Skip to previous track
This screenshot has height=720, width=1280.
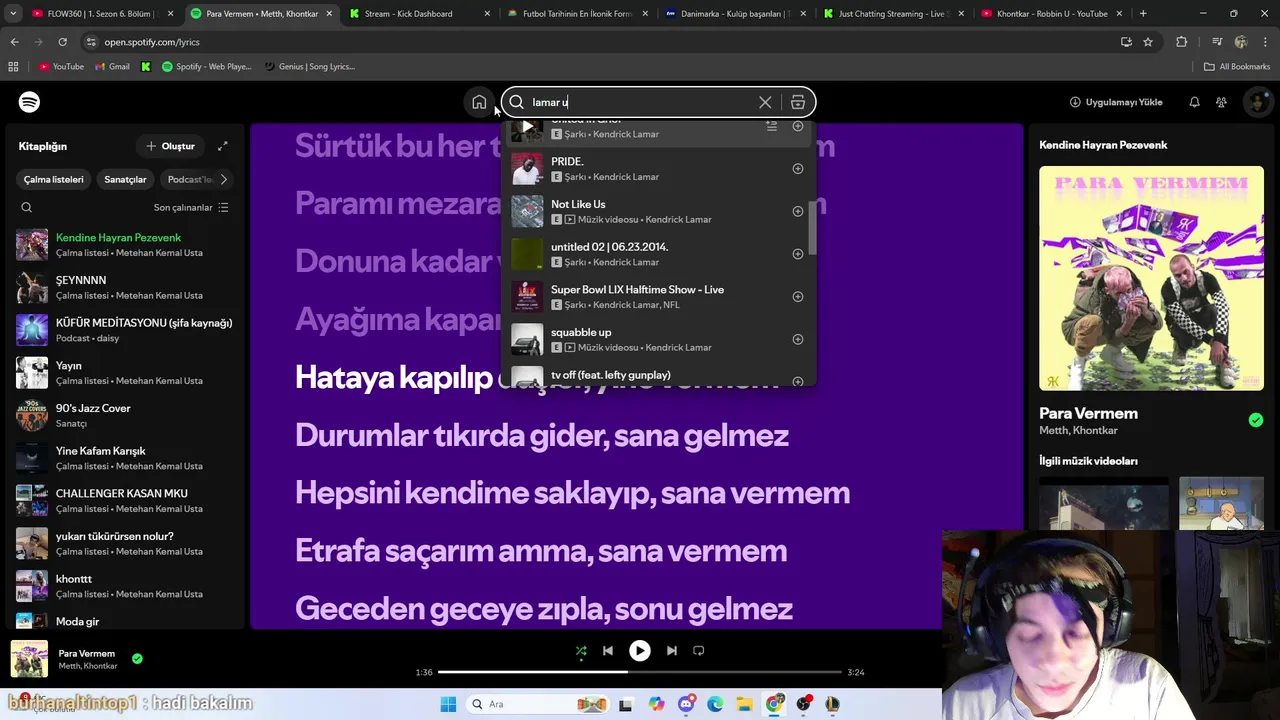click(608, 651)
